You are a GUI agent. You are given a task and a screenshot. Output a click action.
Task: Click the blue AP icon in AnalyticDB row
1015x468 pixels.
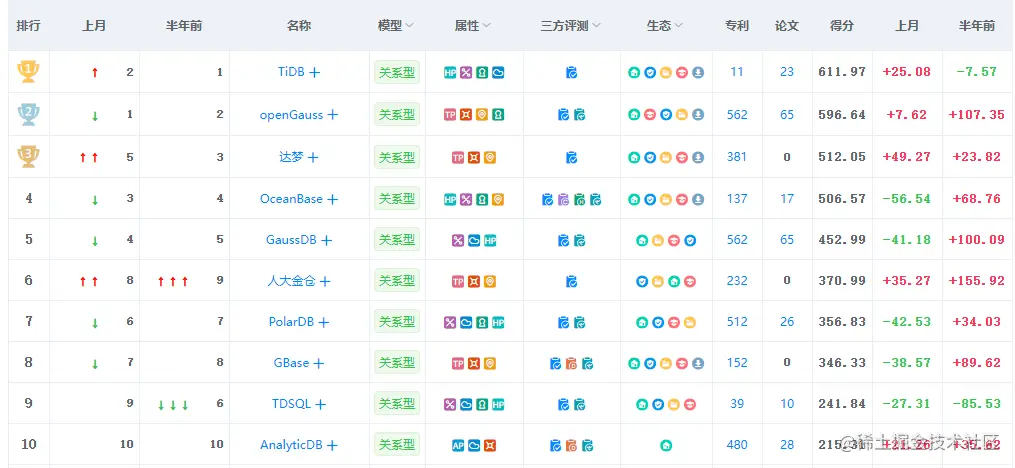coord(458,445)
